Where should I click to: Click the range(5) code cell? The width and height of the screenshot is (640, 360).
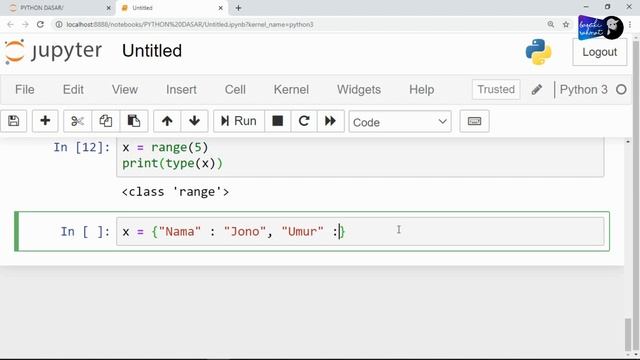(x=360, y=156)
